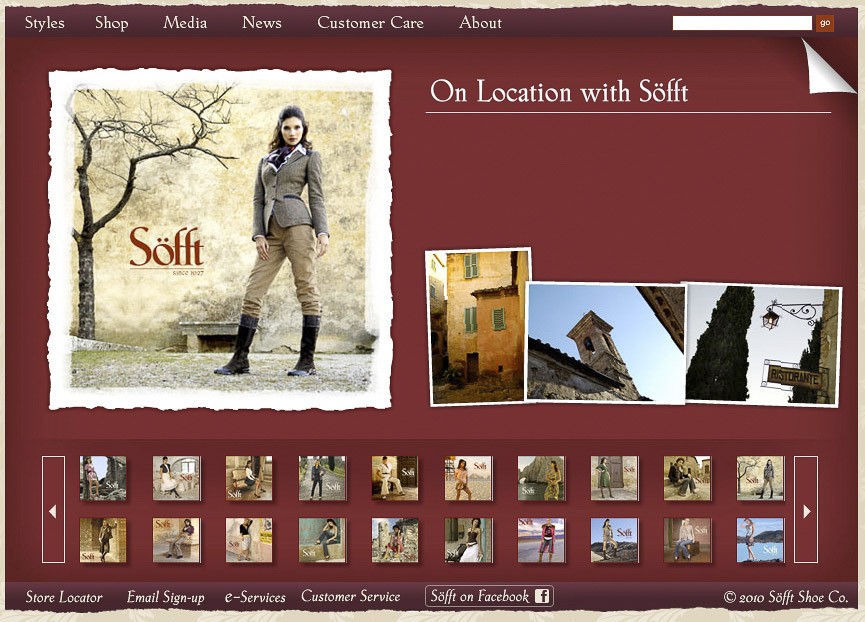Screen dimensions: 865x622
Task: Open the e-Services footer link
Action: point(255,597)
